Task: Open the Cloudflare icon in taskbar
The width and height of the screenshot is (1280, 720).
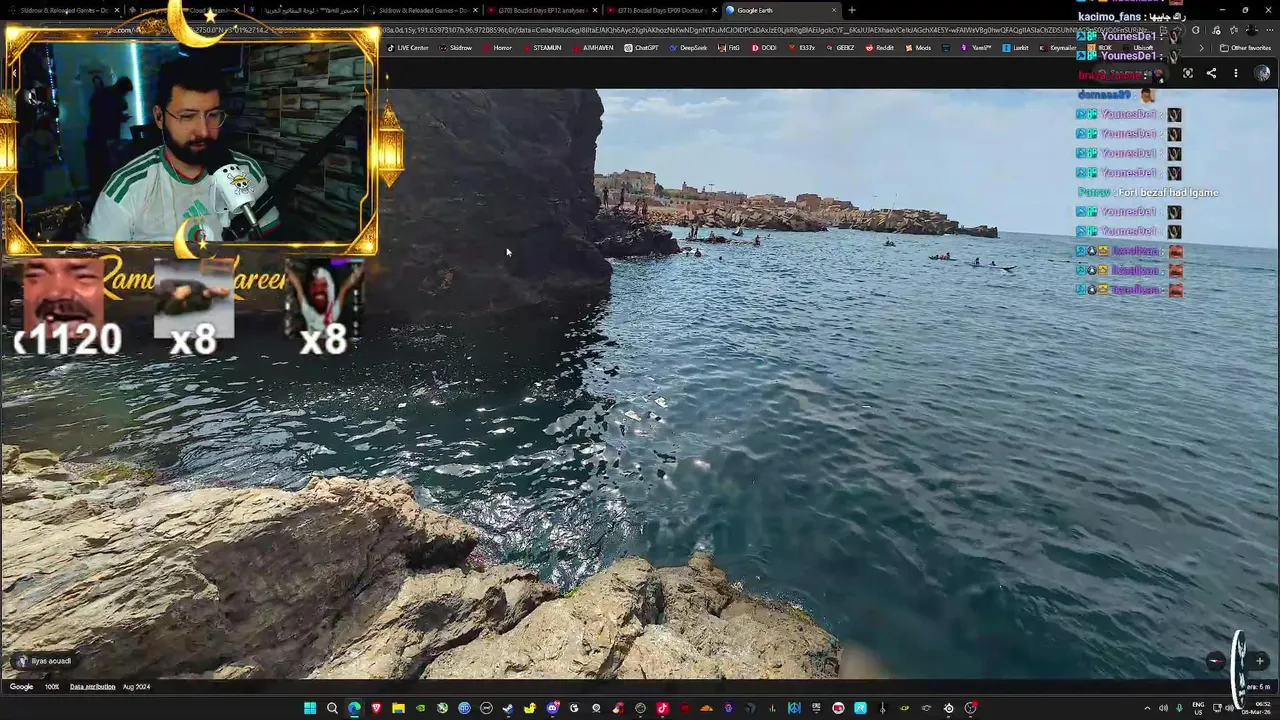Action: pyautogui.click(x=706, y=708)
